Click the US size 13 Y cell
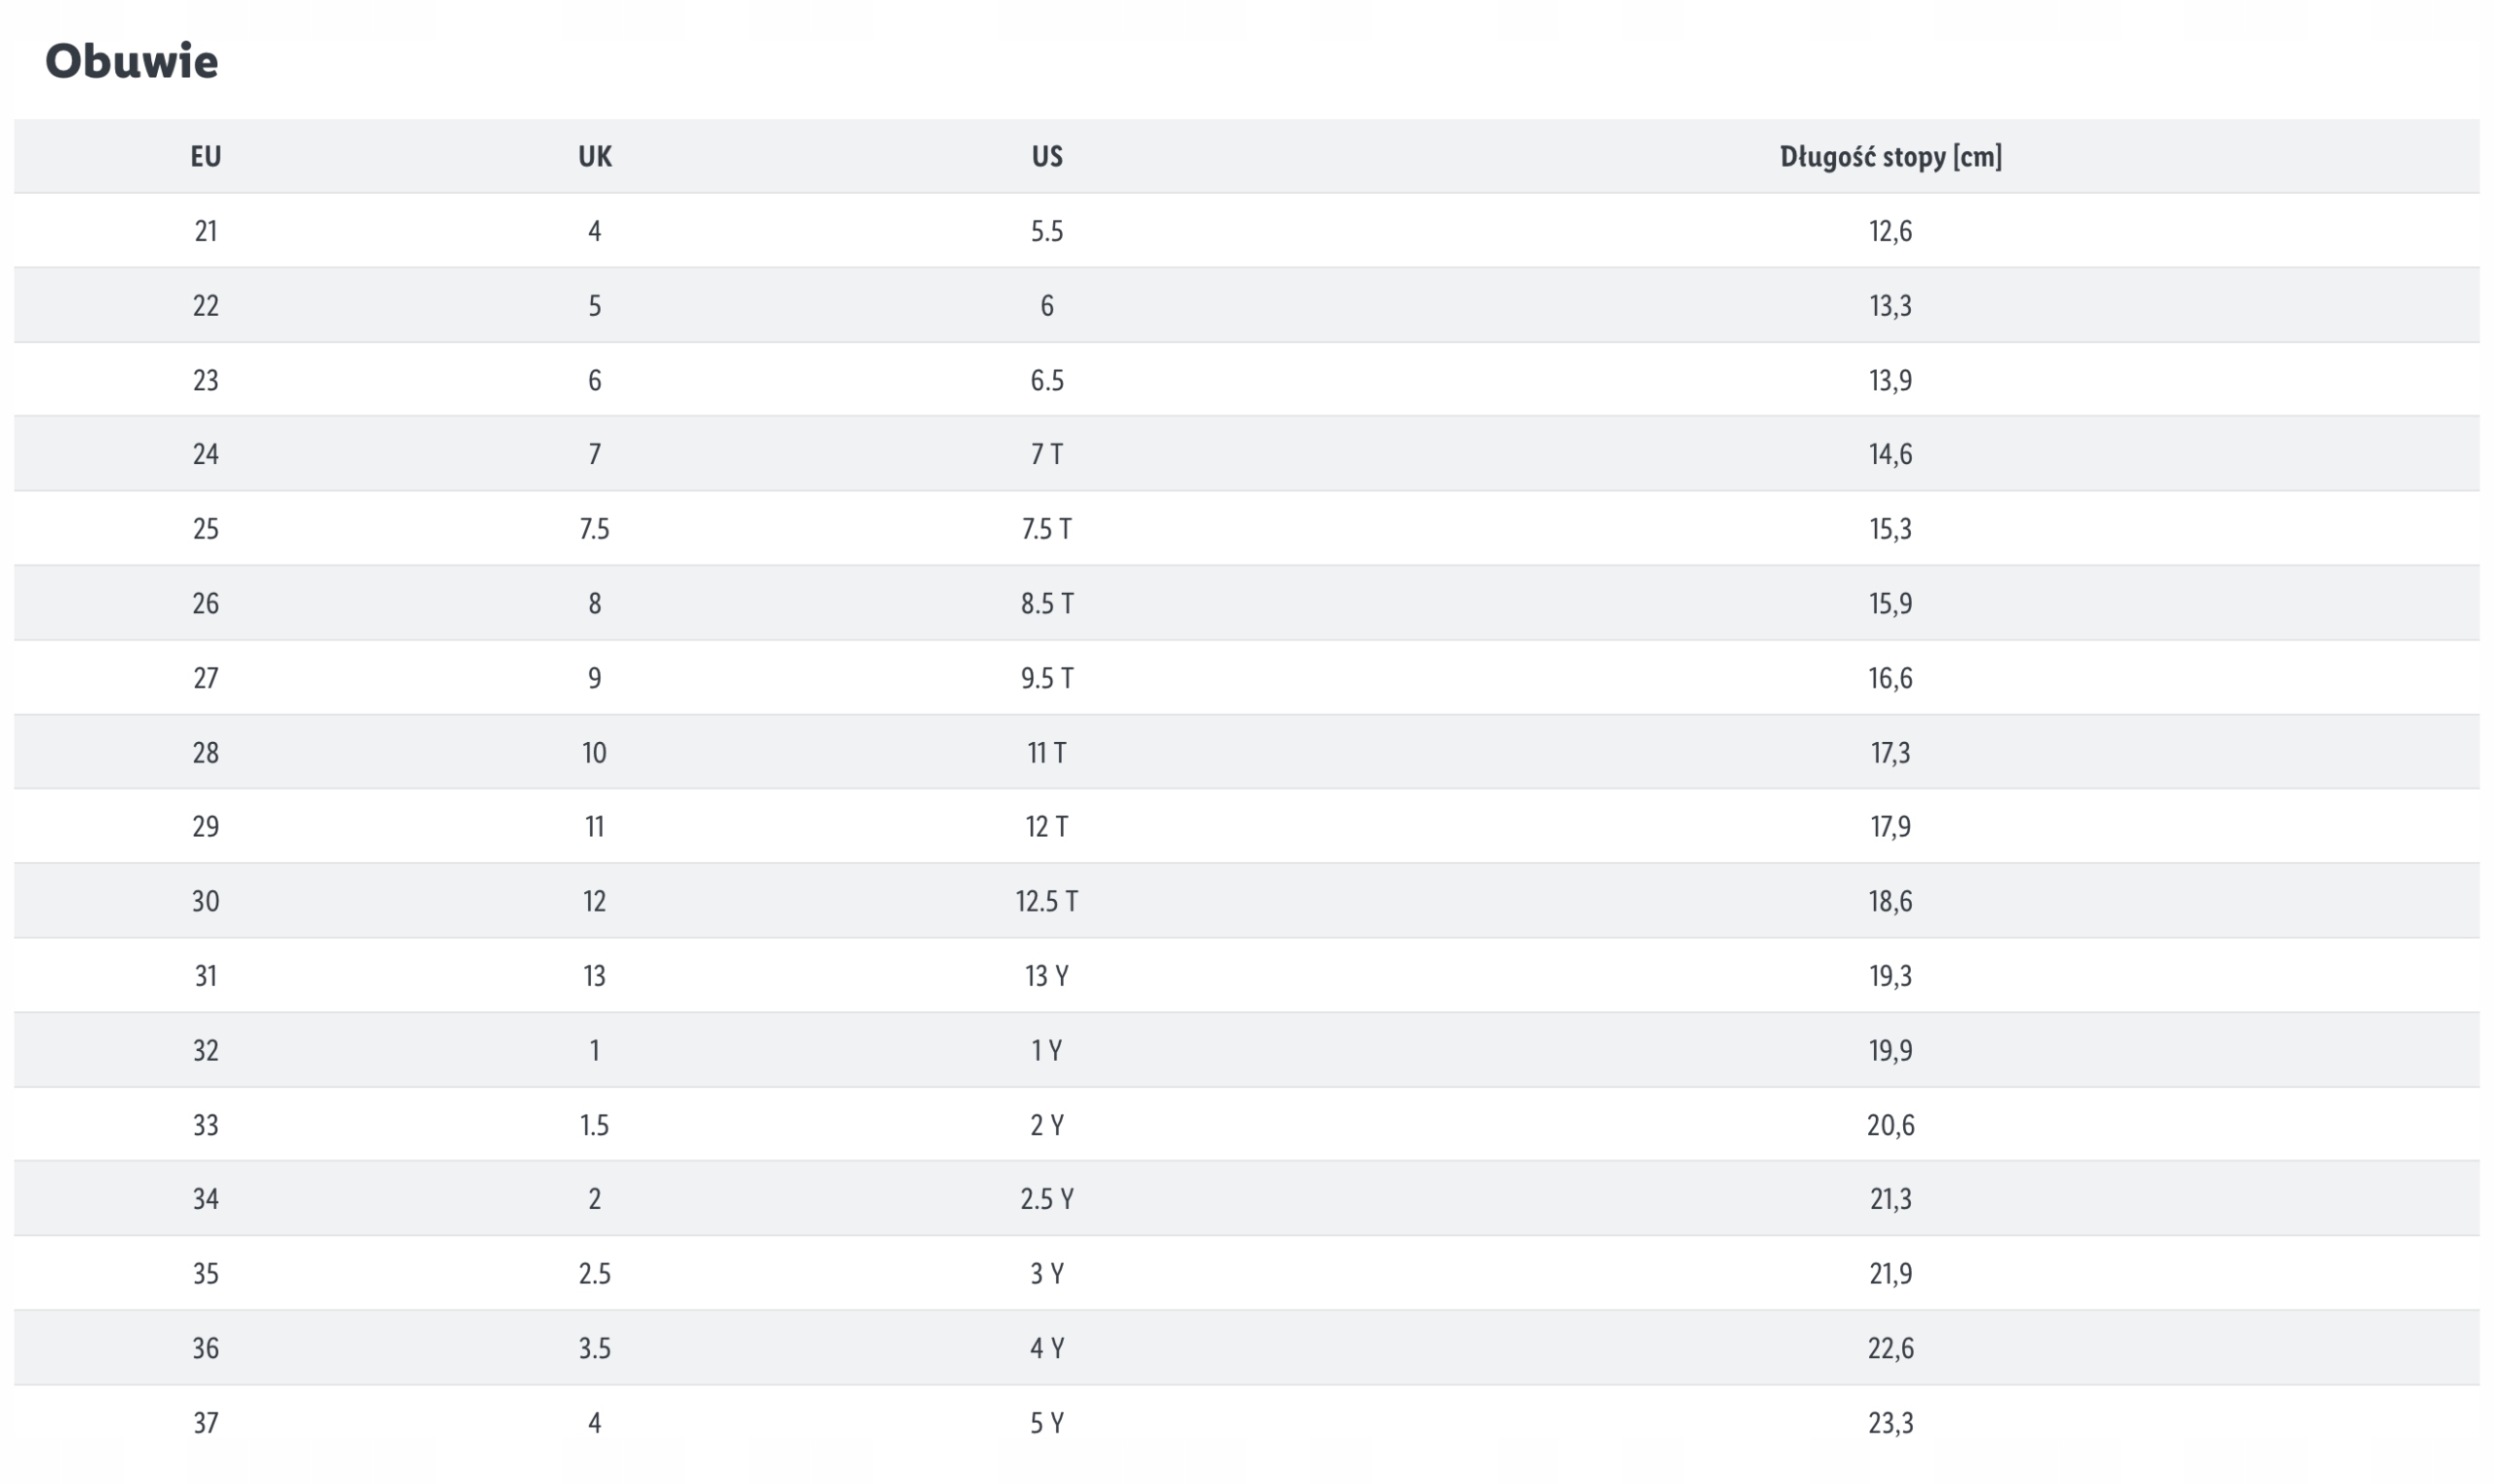2496x1484 pixels. 1047,976
